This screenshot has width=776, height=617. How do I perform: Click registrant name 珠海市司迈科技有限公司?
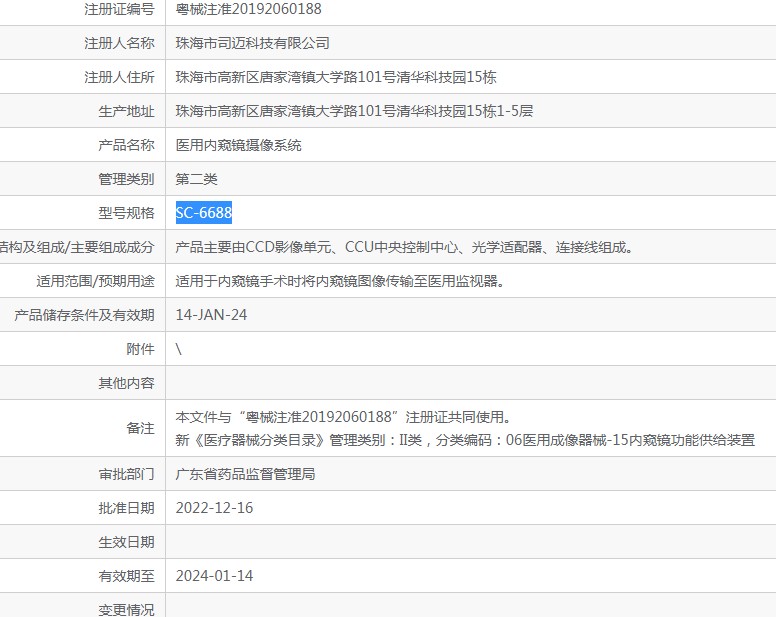pos(252,43)
